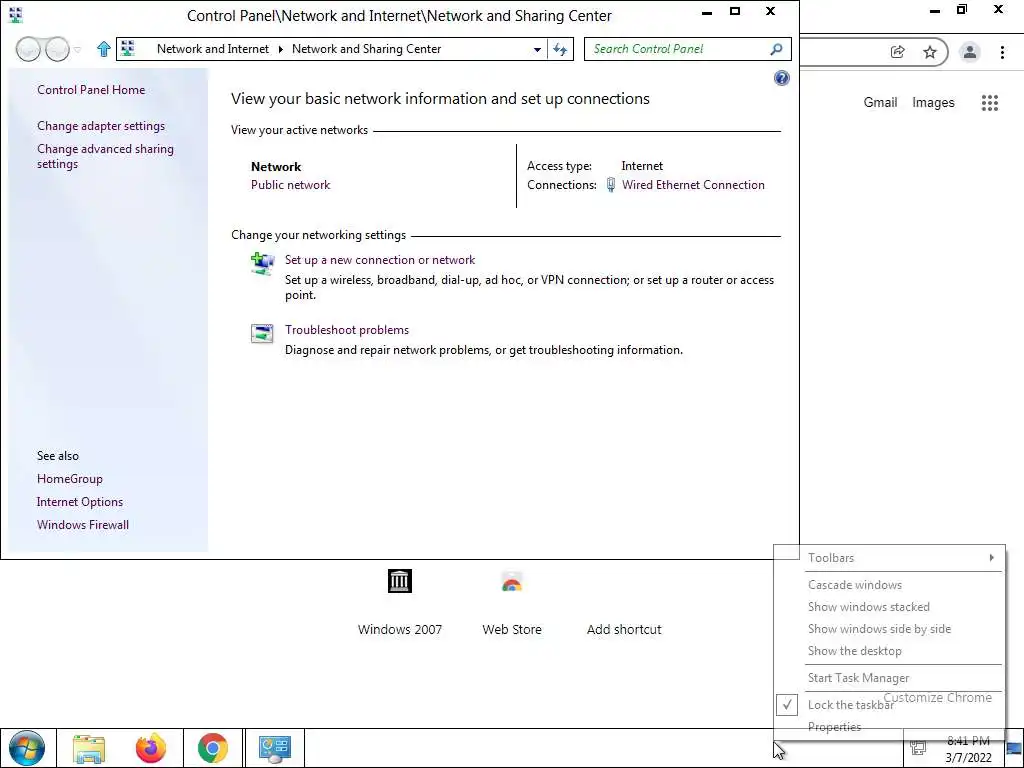The width and height of the screenshot is (1024, 768).
Task: Open the Windows Start button
Action: tap(27, 748)
